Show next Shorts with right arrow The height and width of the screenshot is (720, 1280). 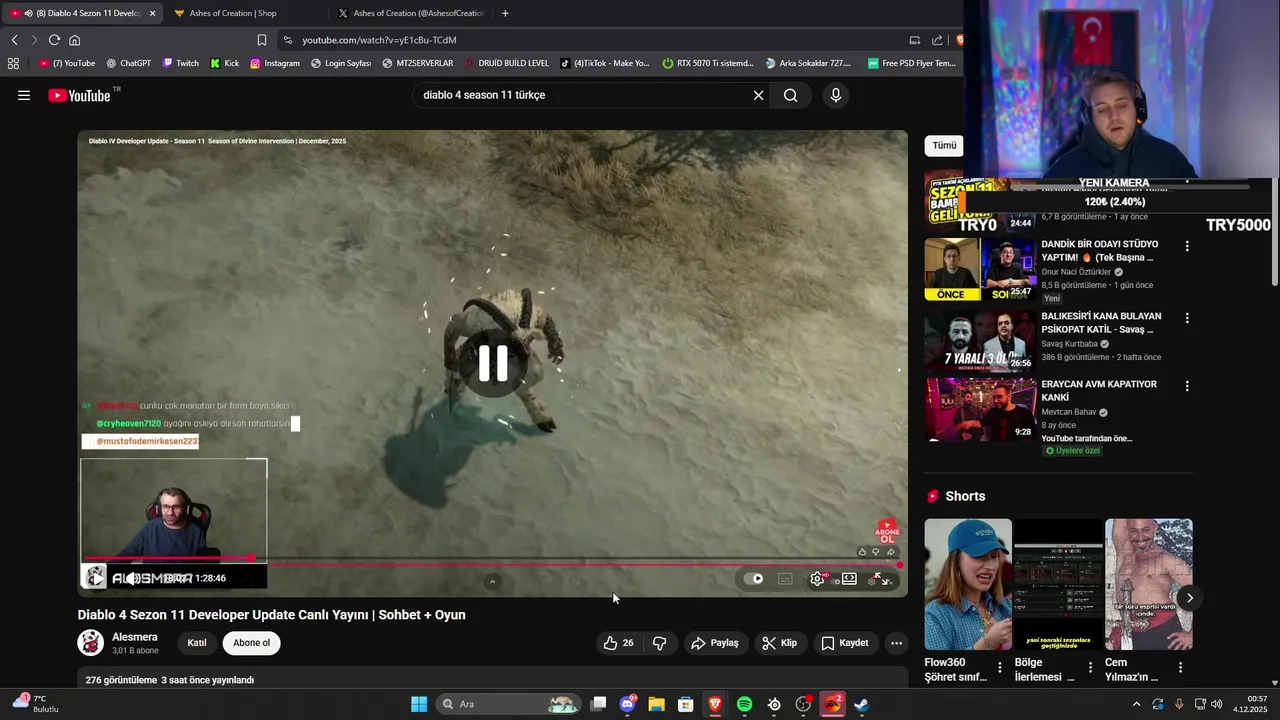[1189, 598]
